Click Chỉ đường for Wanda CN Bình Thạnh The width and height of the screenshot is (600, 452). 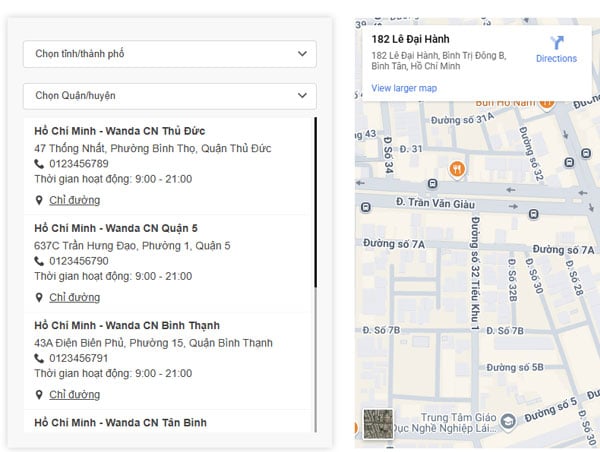(x=75, y=395)
